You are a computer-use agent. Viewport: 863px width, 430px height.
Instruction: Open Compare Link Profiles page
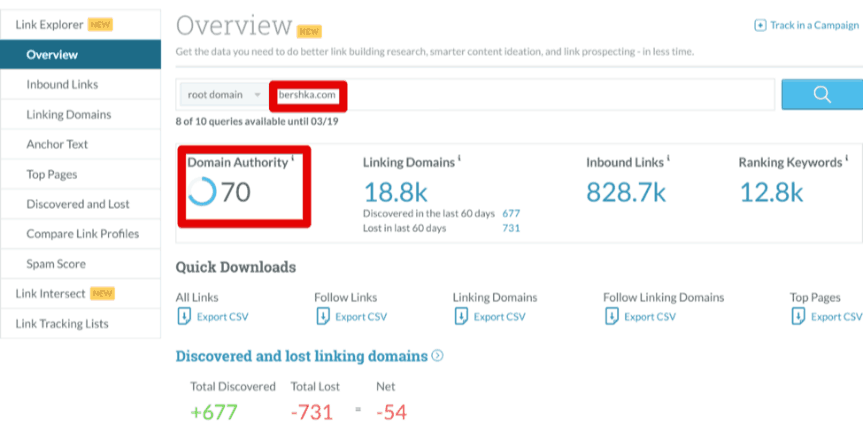82,234
